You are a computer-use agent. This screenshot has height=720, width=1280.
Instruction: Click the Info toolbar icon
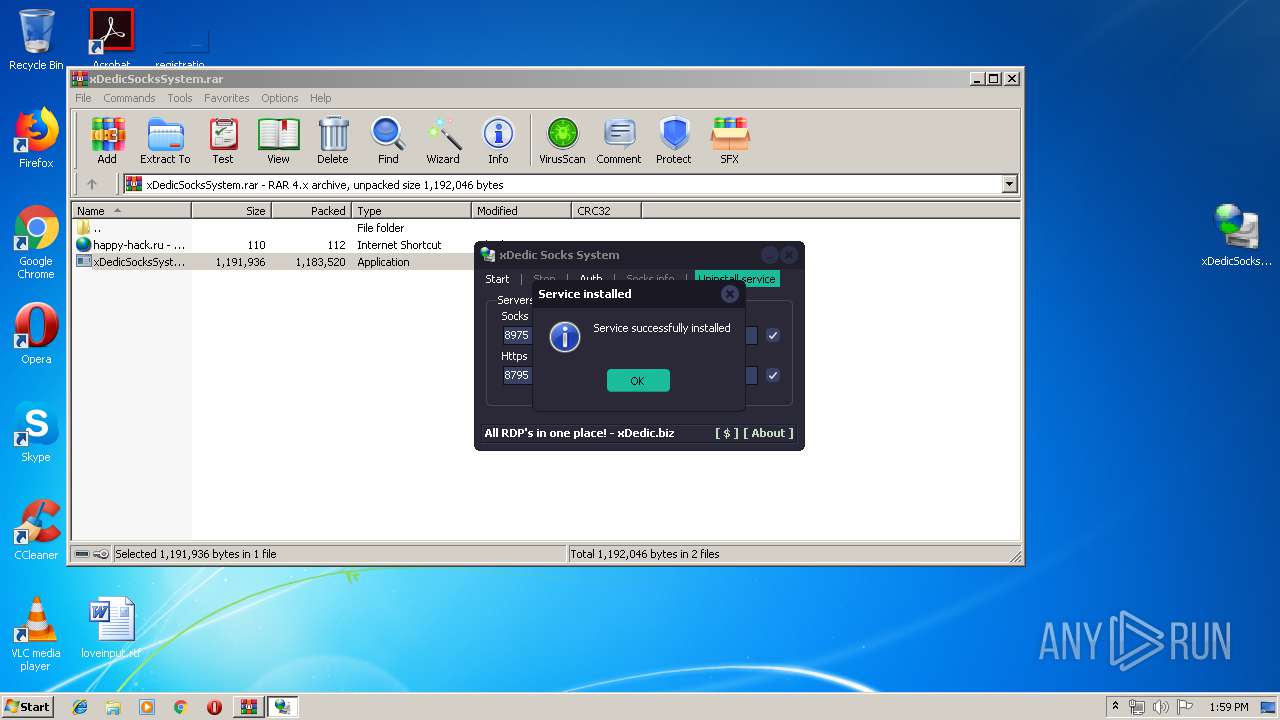point(498,140)
